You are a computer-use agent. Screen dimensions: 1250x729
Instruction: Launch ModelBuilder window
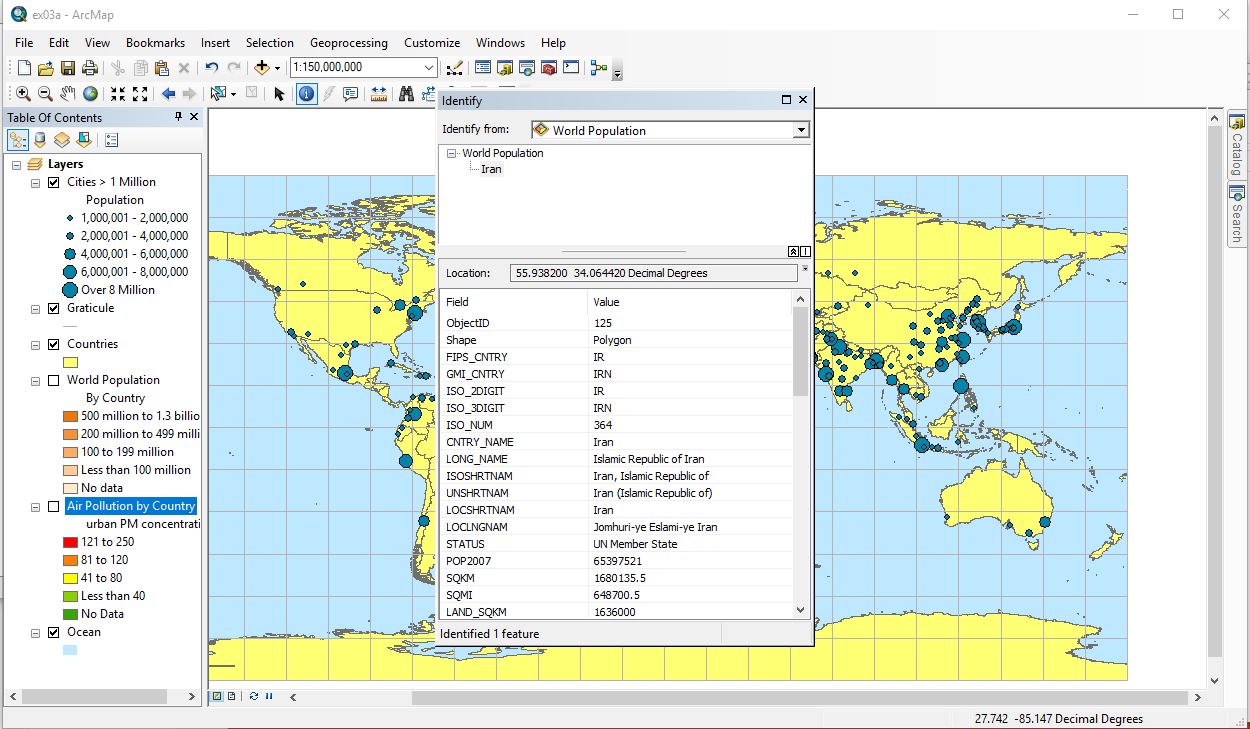tap(599, 68)
